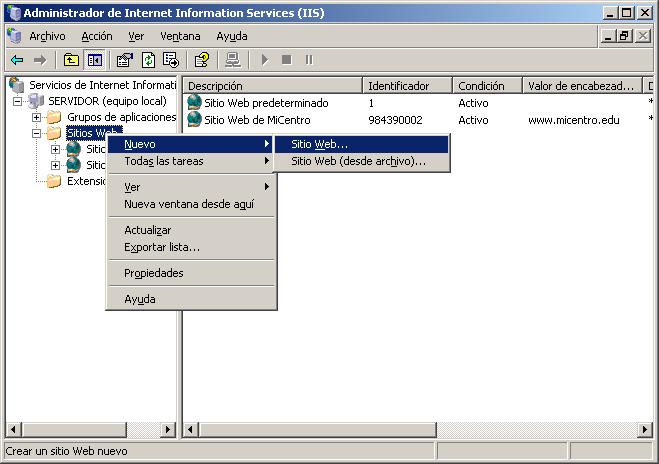Click the Refresh toolbar icon
This screenshot has height=464, width=659.
tap(148, 60)
